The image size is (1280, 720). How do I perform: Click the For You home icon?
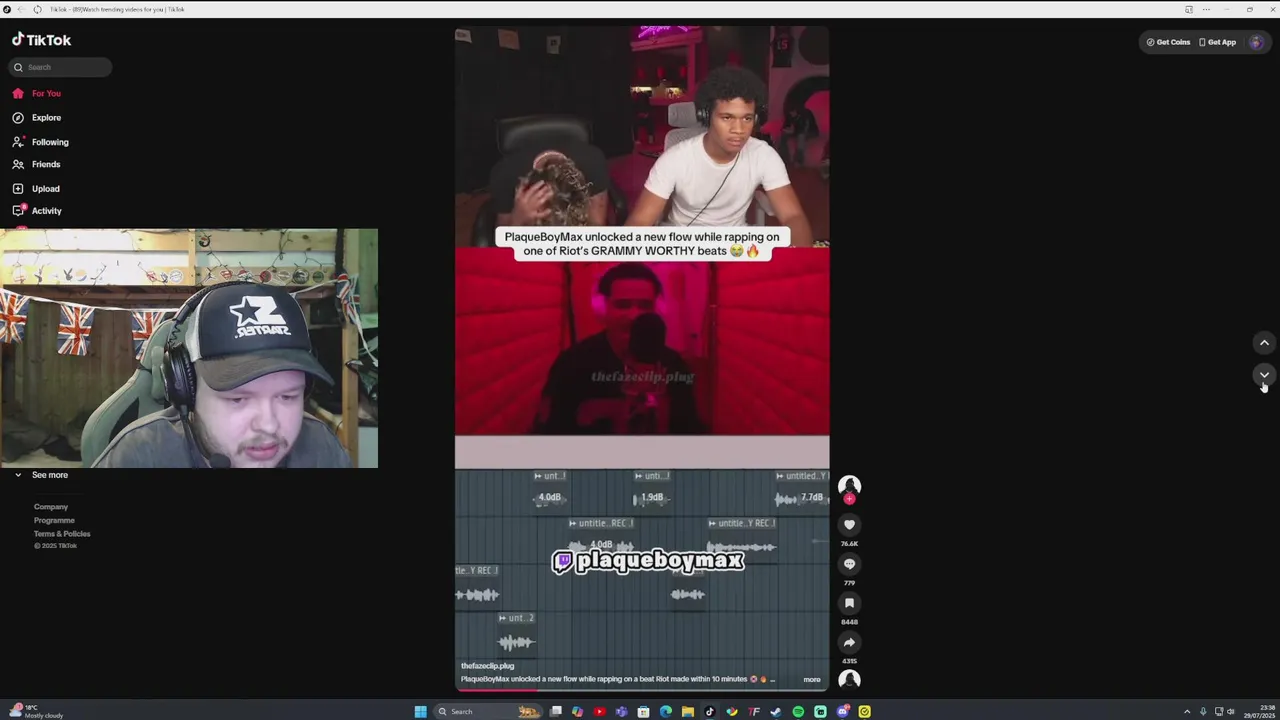(x=18, y=93)
